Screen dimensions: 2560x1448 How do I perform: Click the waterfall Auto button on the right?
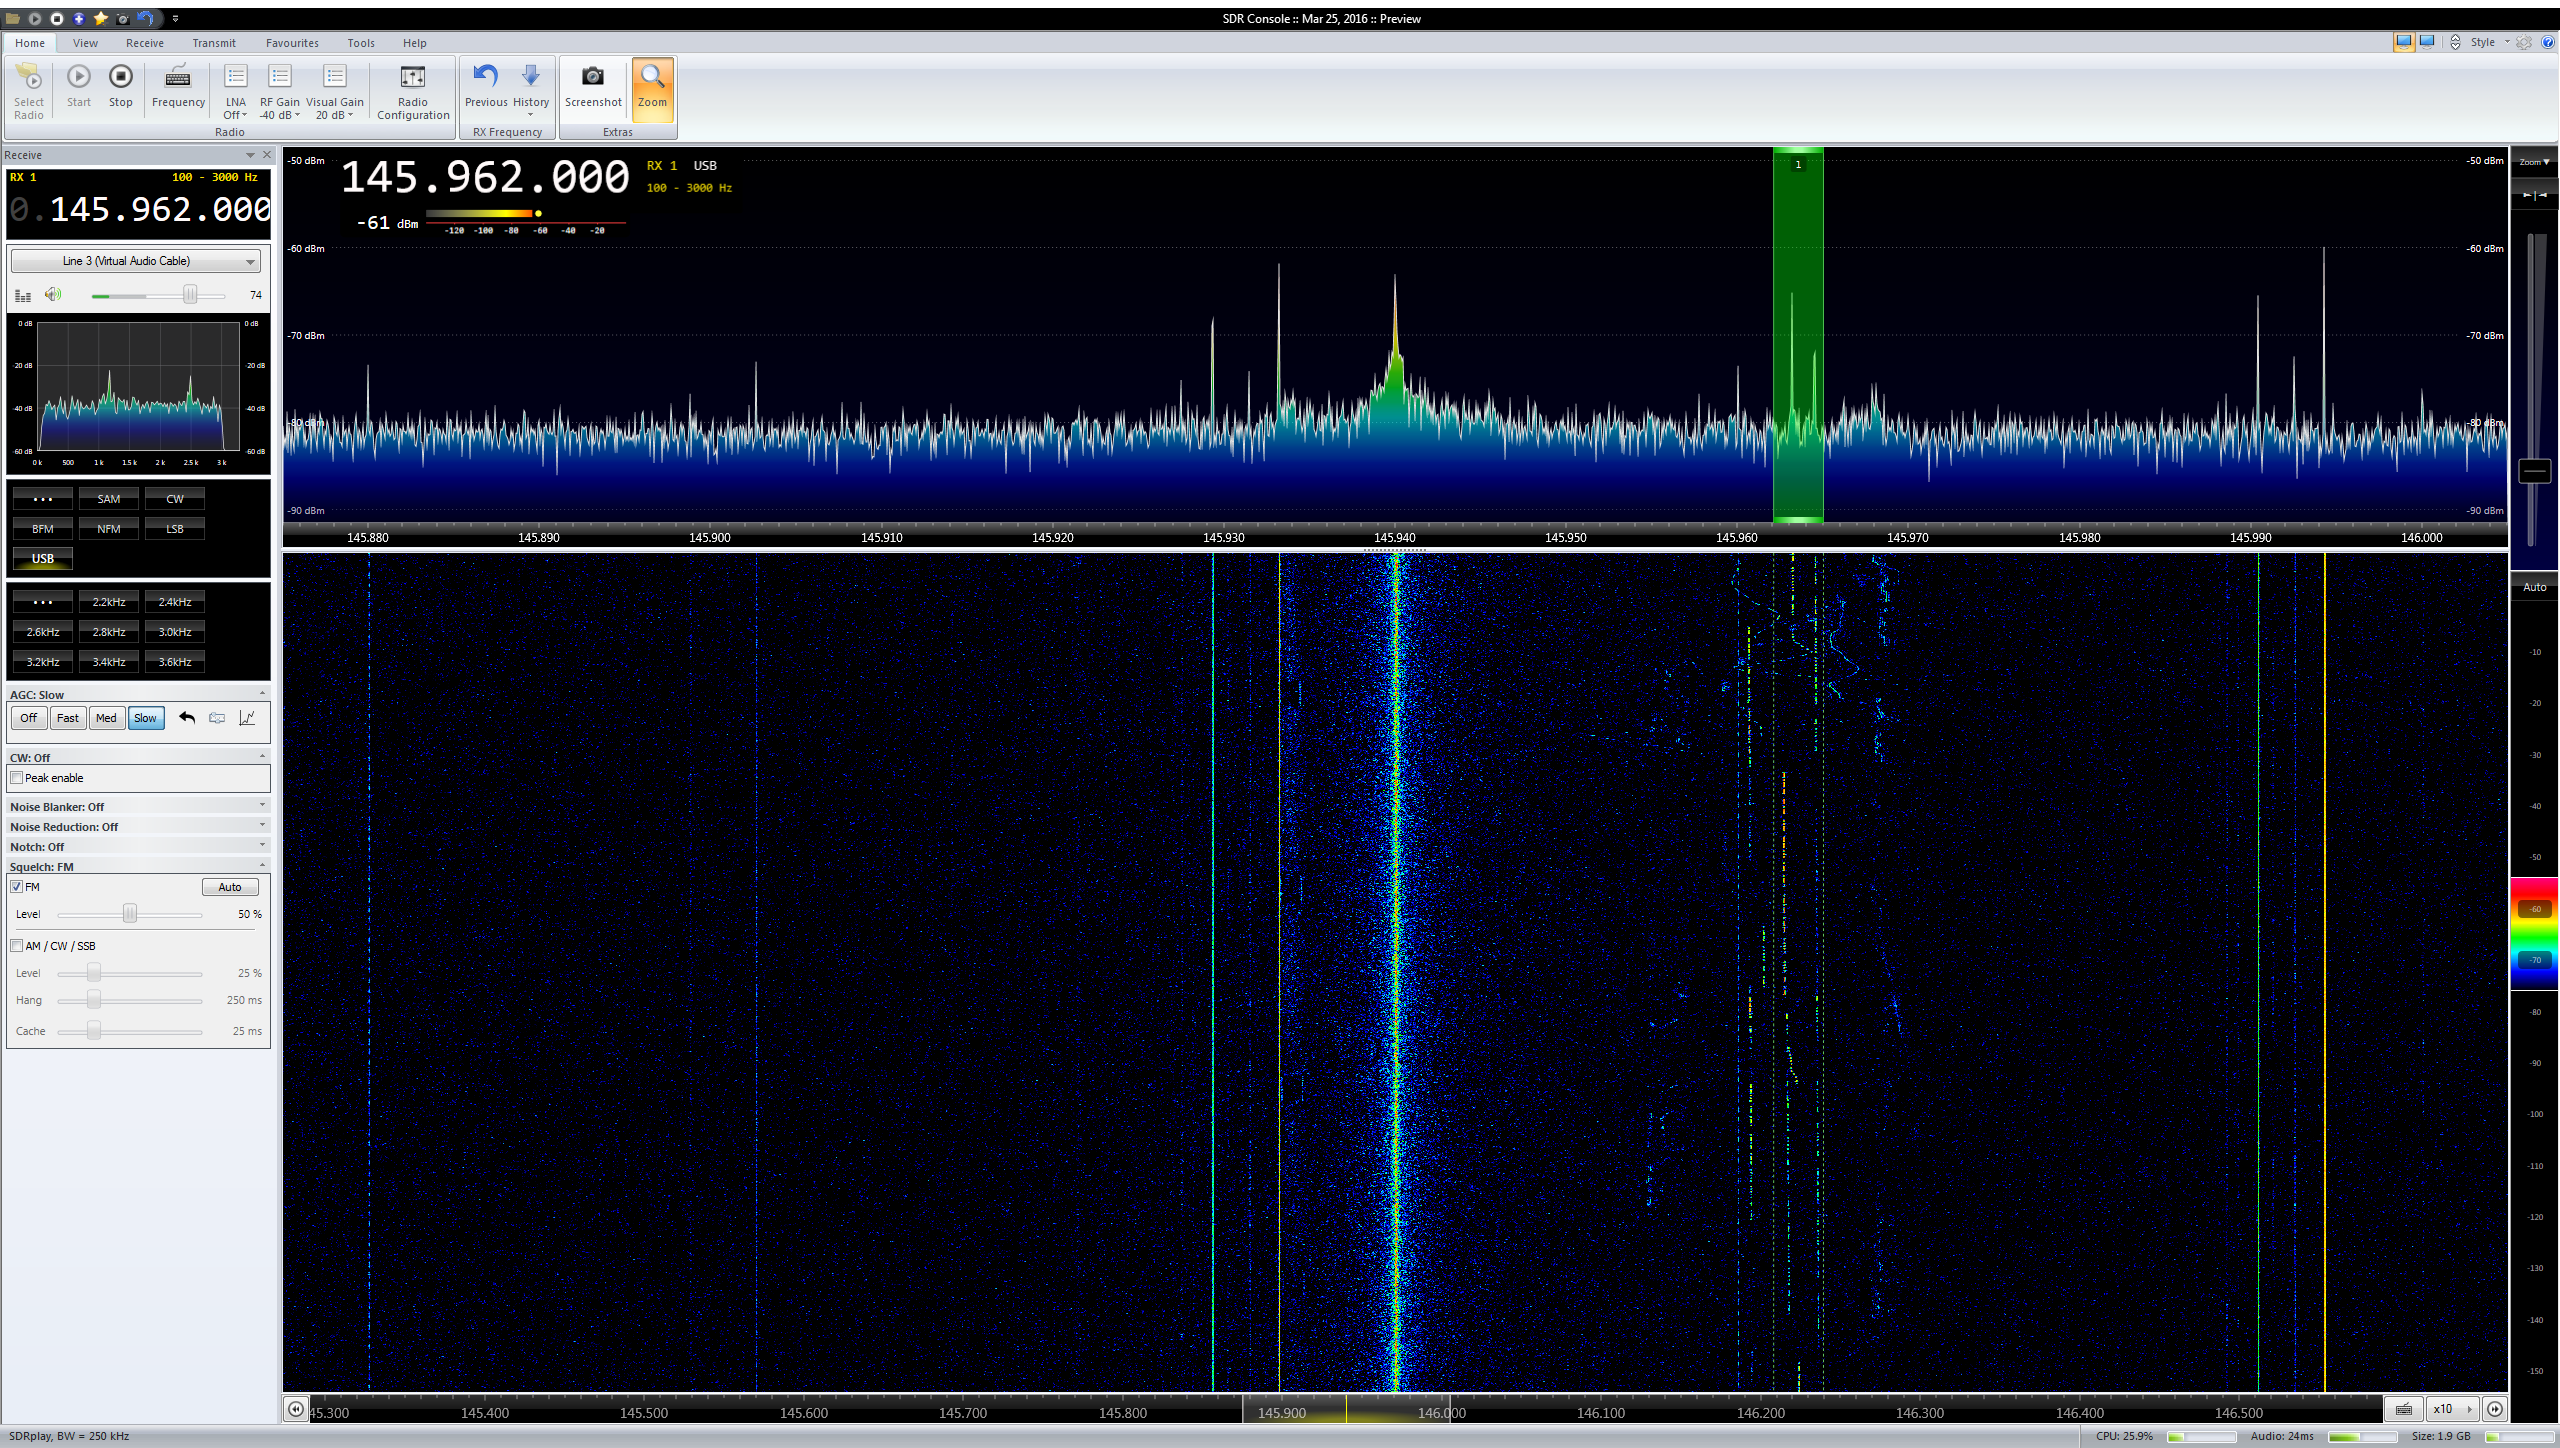tap(2535, 587)
